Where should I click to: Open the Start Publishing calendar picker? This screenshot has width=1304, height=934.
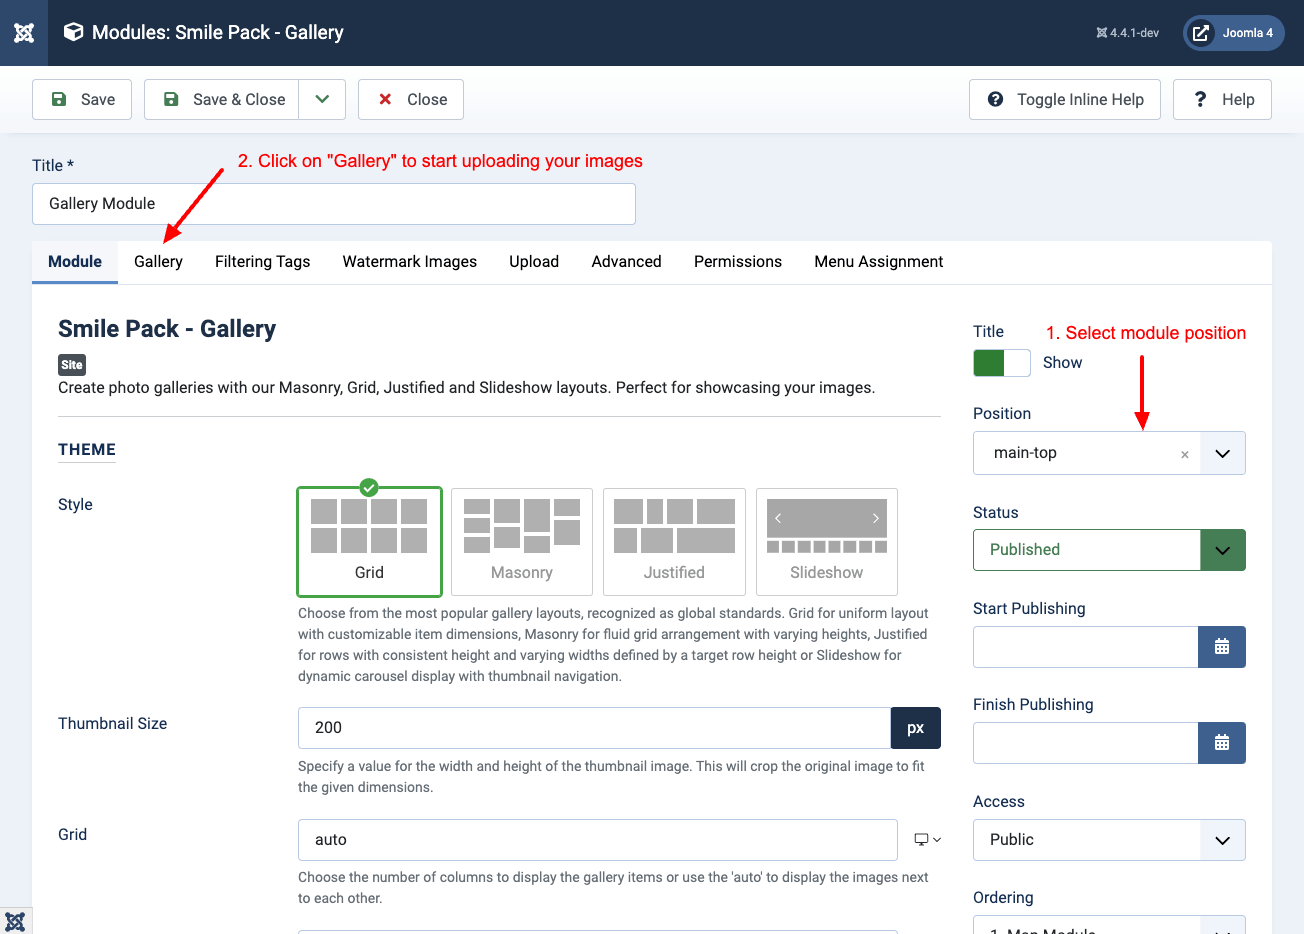[1222, 647]
